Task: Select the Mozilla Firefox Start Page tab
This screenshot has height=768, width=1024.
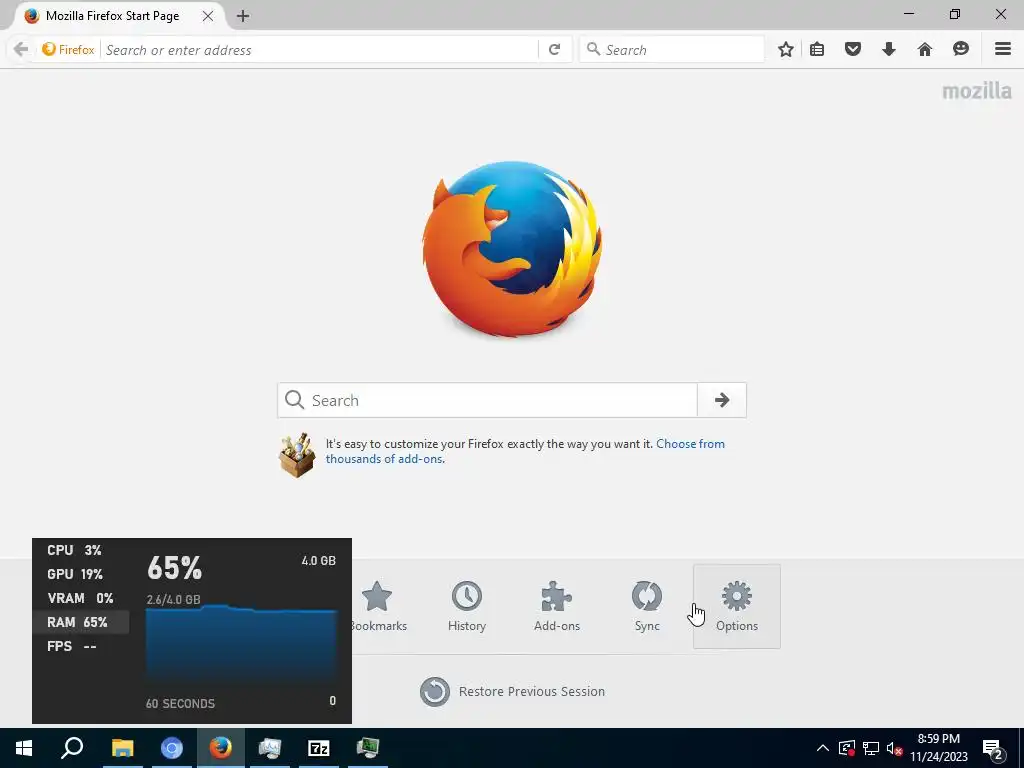Action: (112, 16)
